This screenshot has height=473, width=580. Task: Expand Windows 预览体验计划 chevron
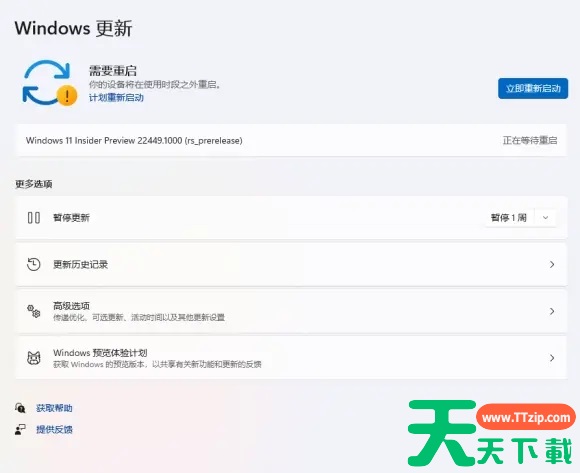552,358
